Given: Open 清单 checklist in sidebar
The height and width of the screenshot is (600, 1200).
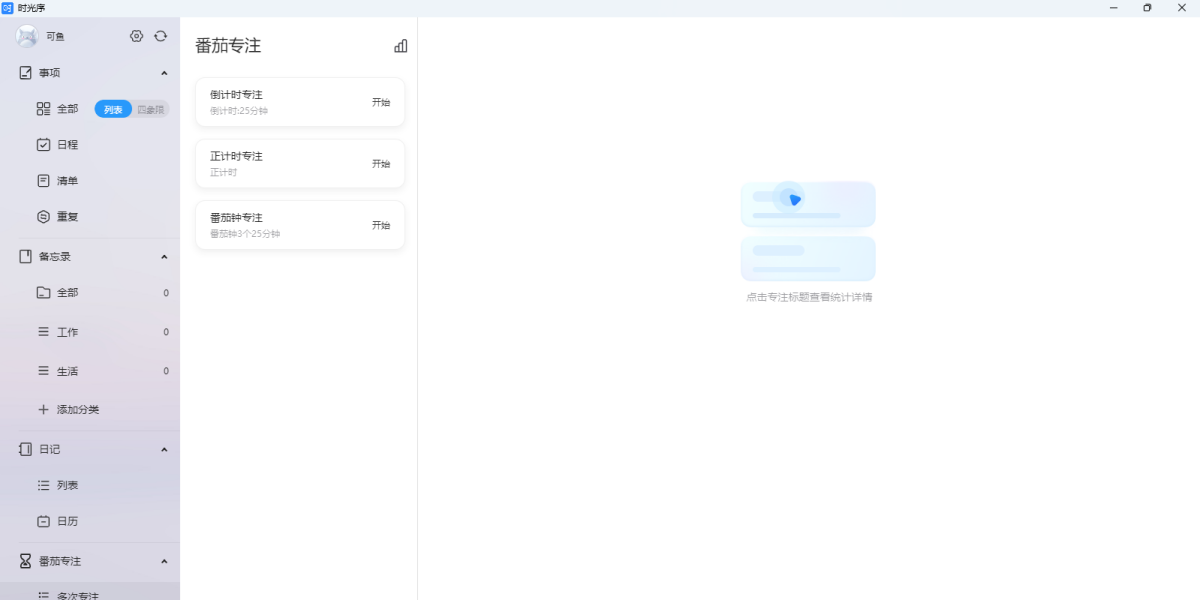Looking at the screenshot, I should click(67, 181).
